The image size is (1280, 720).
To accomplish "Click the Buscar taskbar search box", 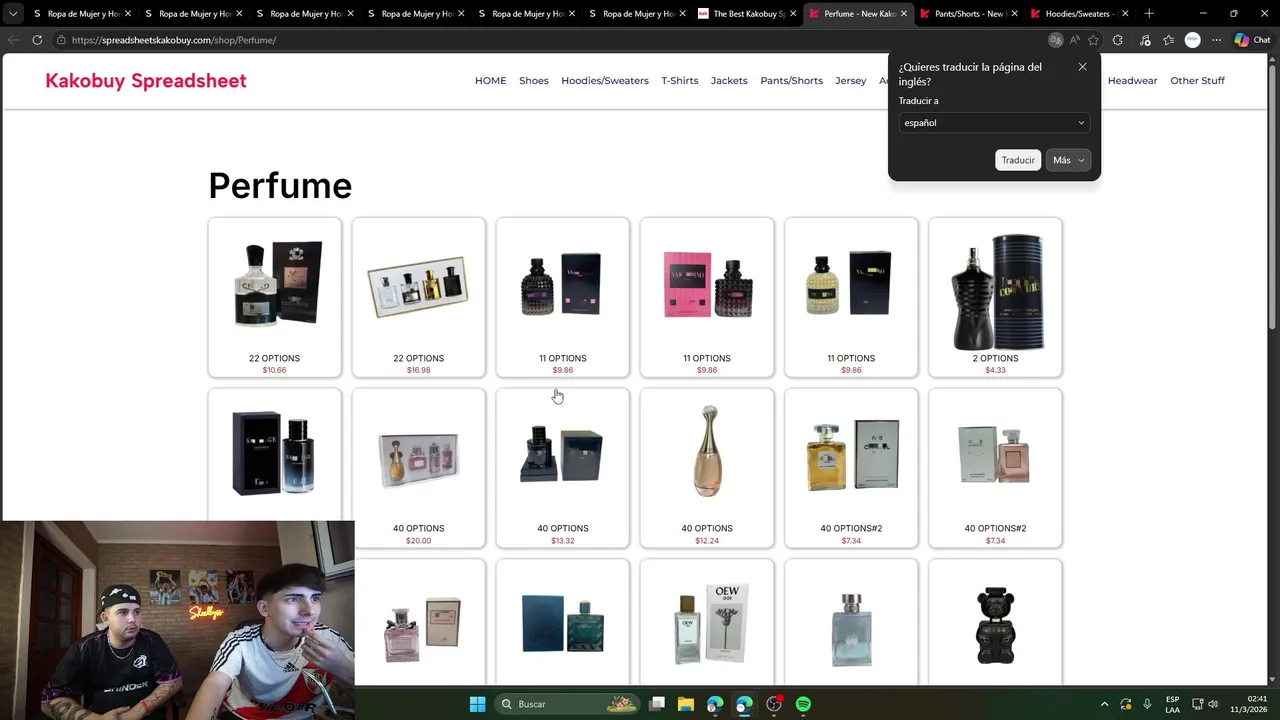I will click(x=568, y=704).
